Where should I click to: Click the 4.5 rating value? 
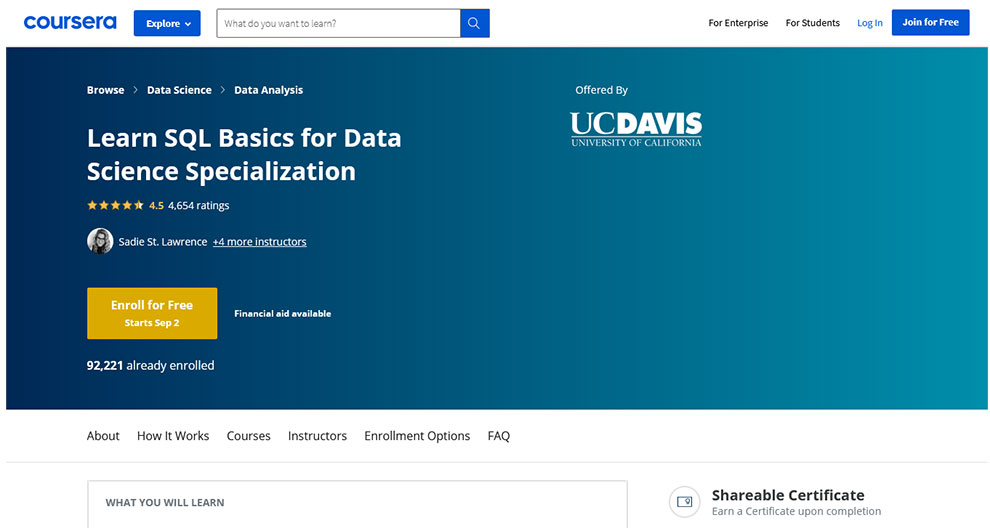[156, 205]
